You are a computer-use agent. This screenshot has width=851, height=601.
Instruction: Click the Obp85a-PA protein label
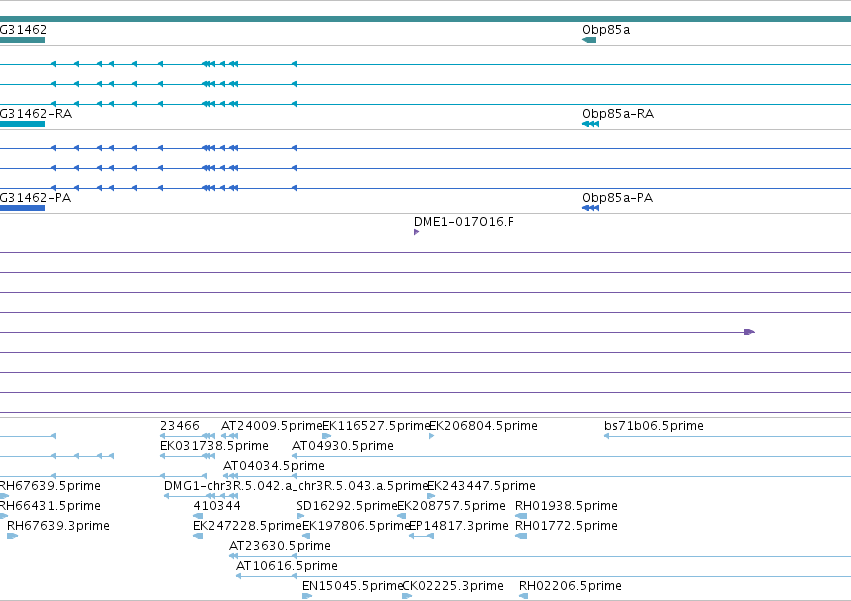(617, 198)
